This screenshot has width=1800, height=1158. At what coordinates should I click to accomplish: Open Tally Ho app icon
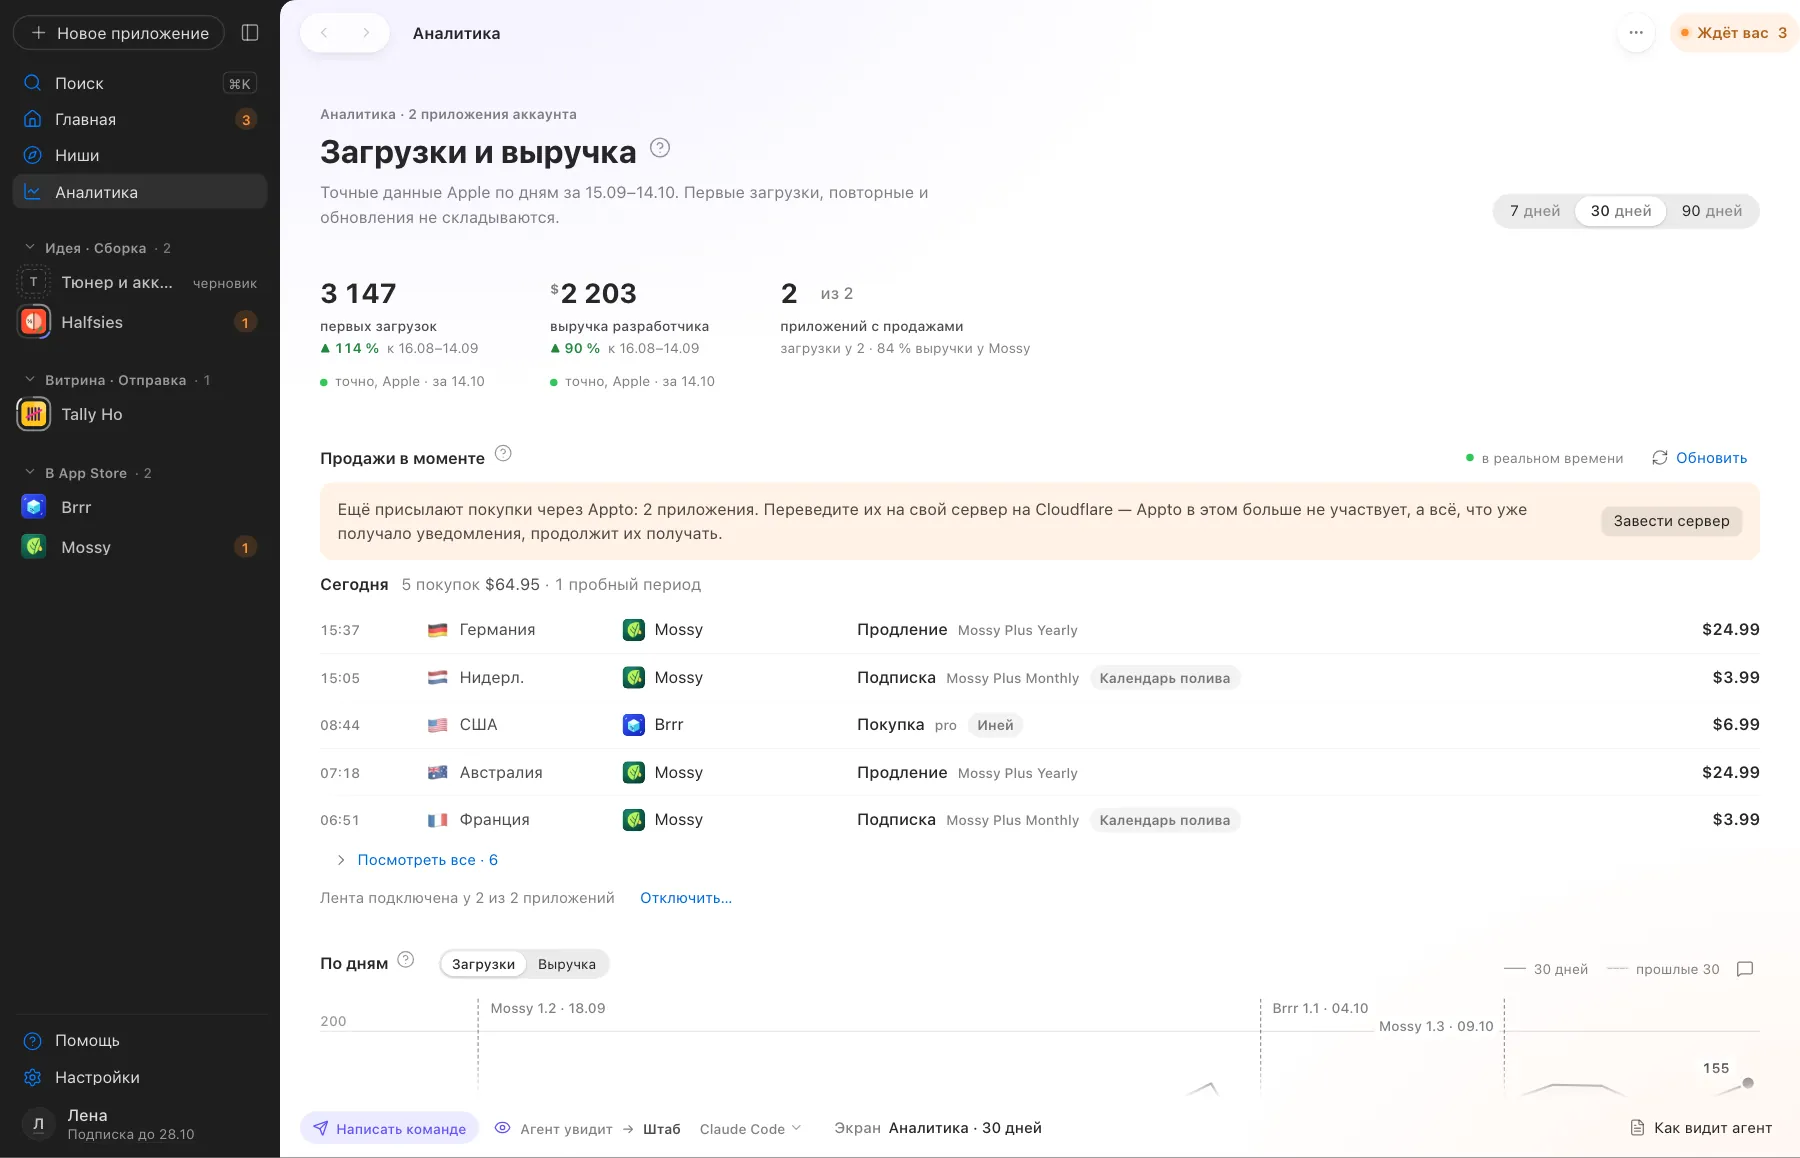point(34,414)
